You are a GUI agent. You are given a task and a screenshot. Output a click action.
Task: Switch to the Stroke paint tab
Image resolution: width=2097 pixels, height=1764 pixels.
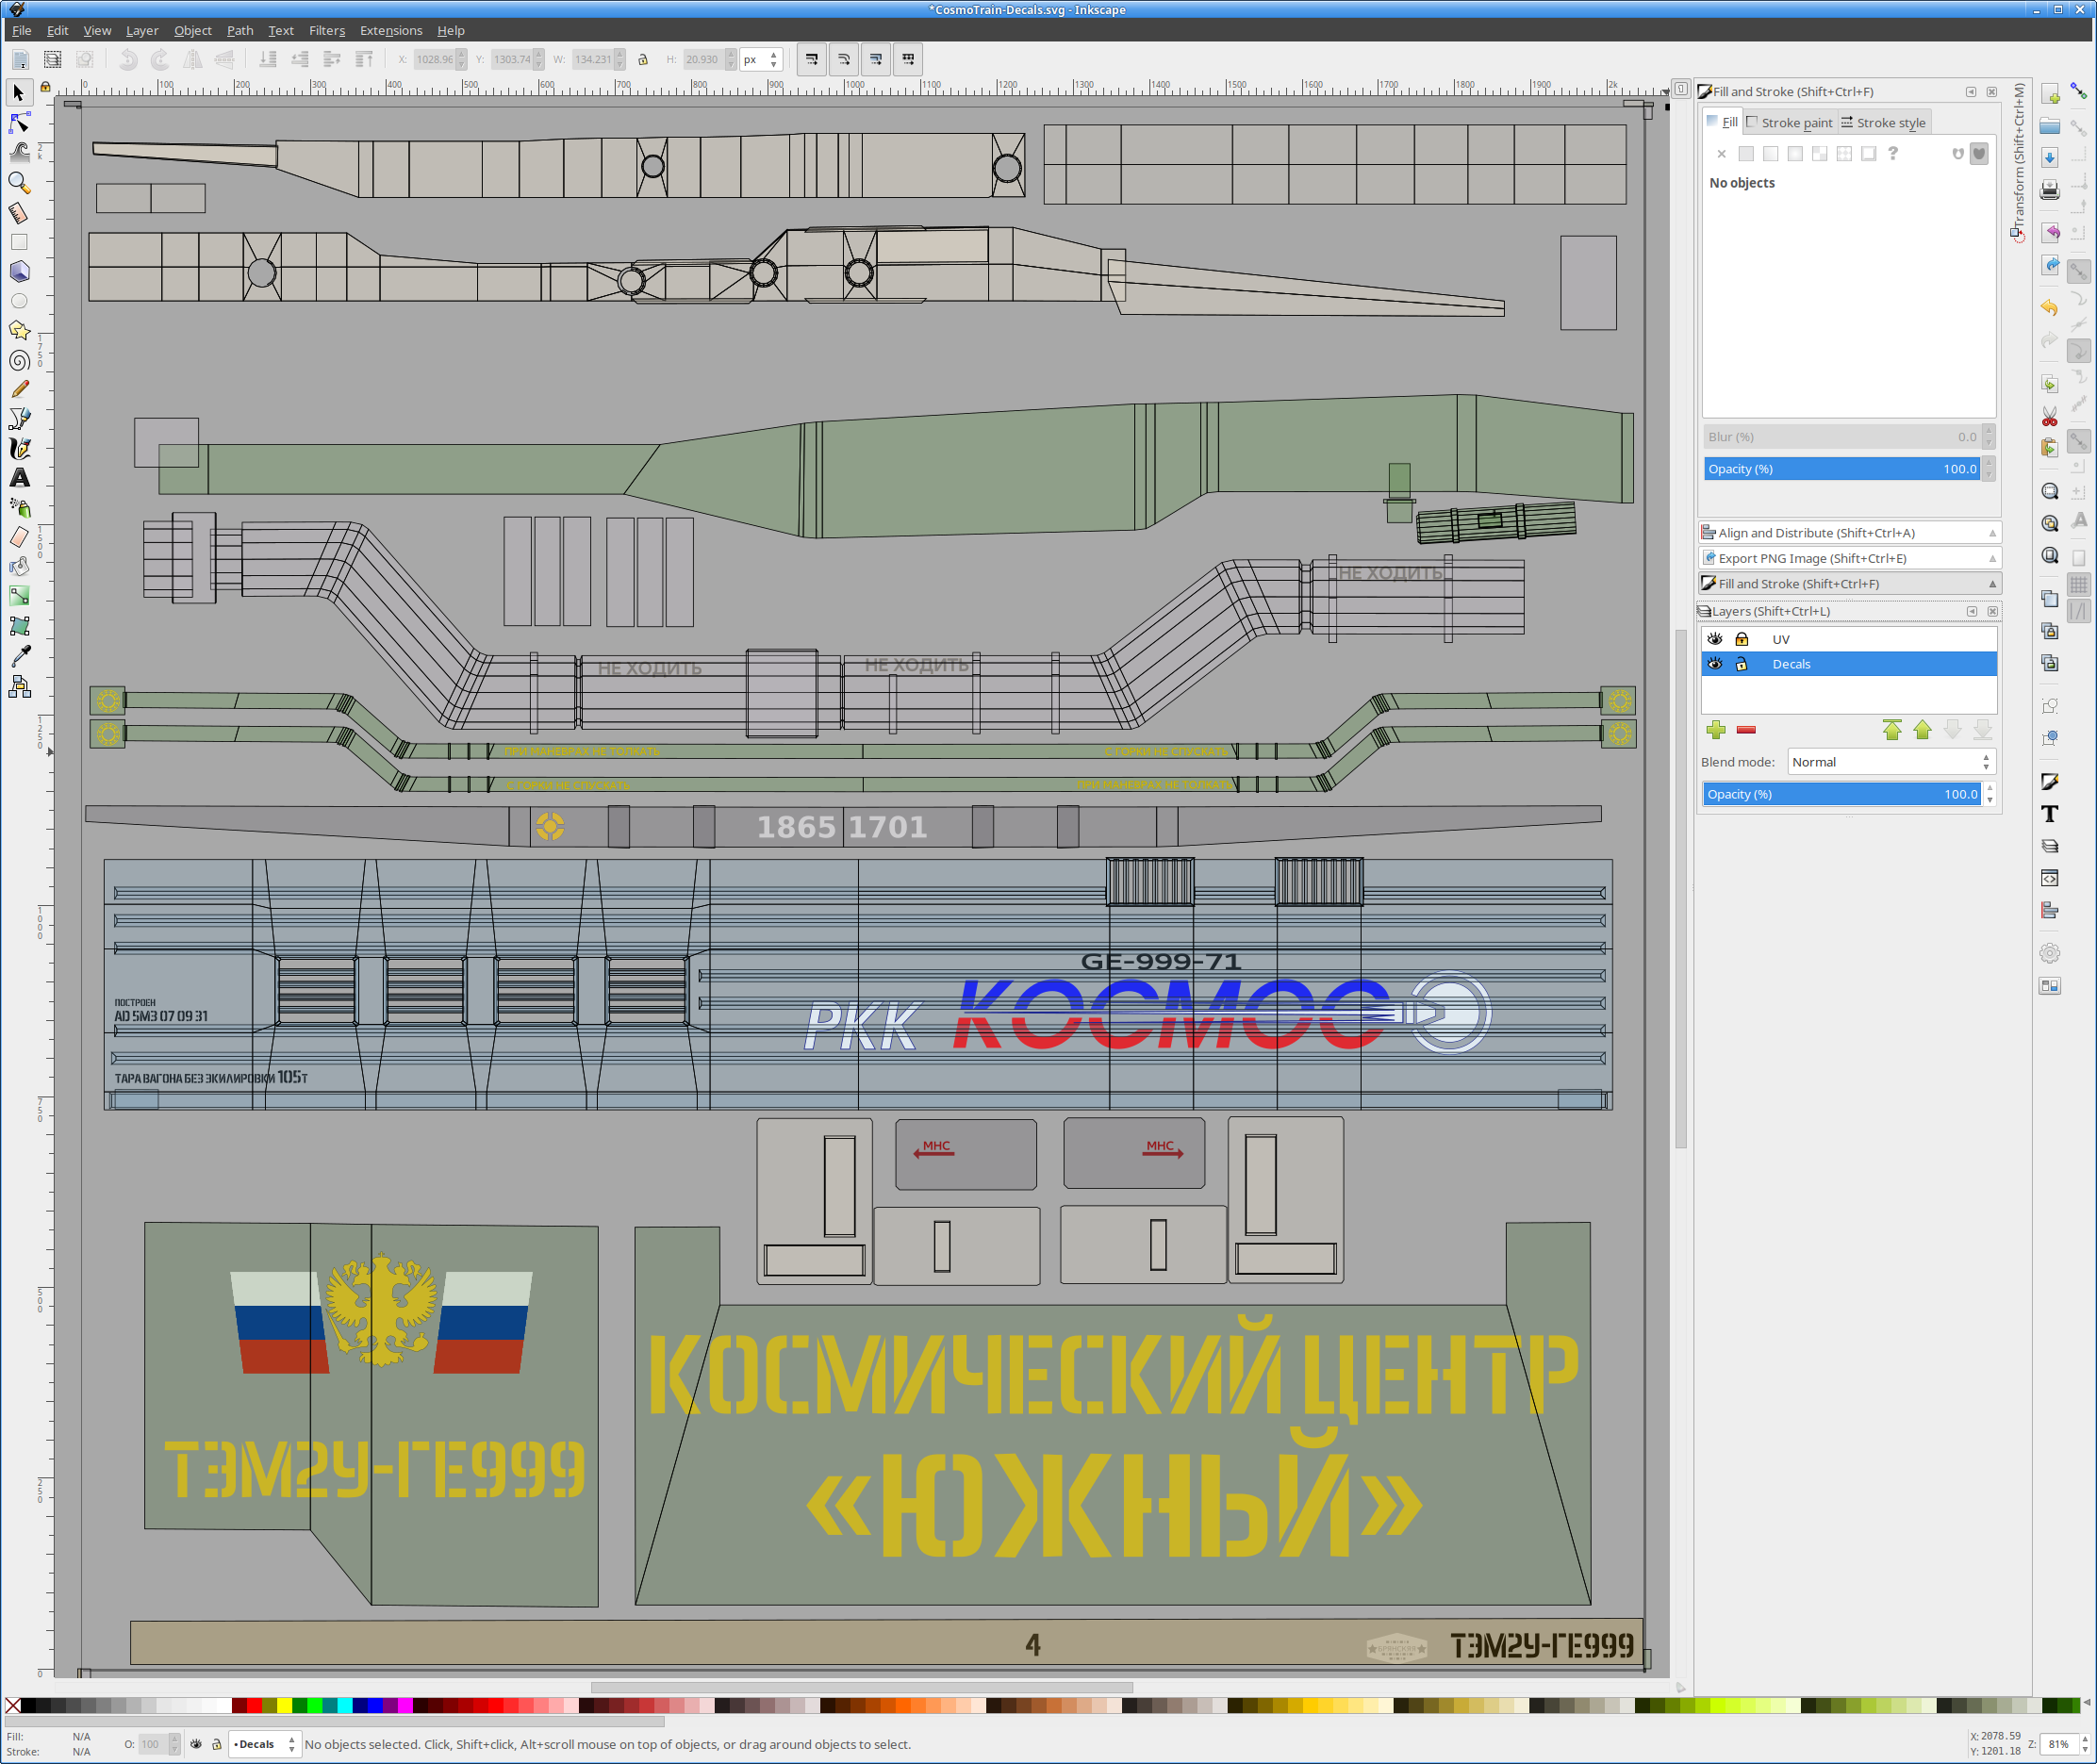(1789, 123)
